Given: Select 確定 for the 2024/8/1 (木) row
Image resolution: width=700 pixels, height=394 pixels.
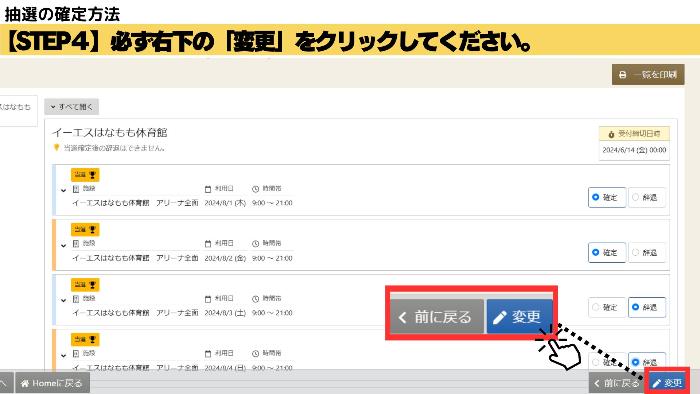Looking at the screenshot, I should coord(607,197).
